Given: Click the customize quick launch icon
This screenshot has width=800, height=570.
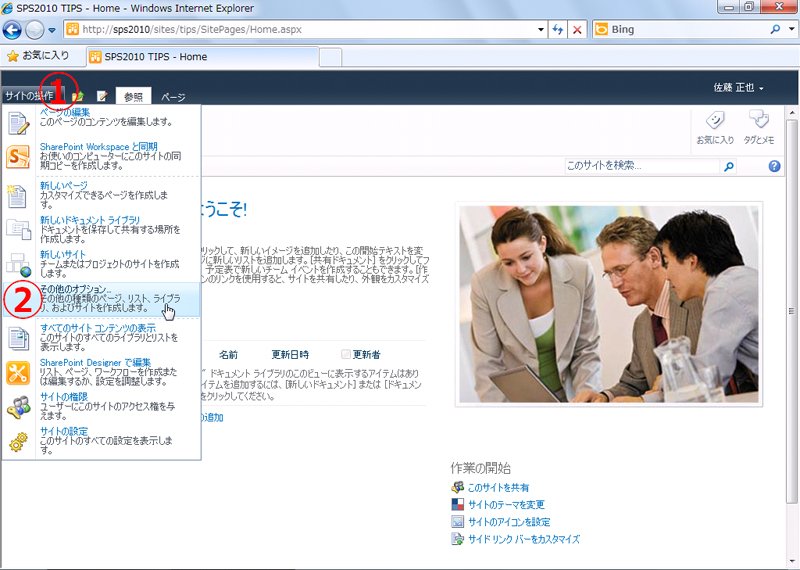Looking at the screenshot, I should click(x=458, y=539).
